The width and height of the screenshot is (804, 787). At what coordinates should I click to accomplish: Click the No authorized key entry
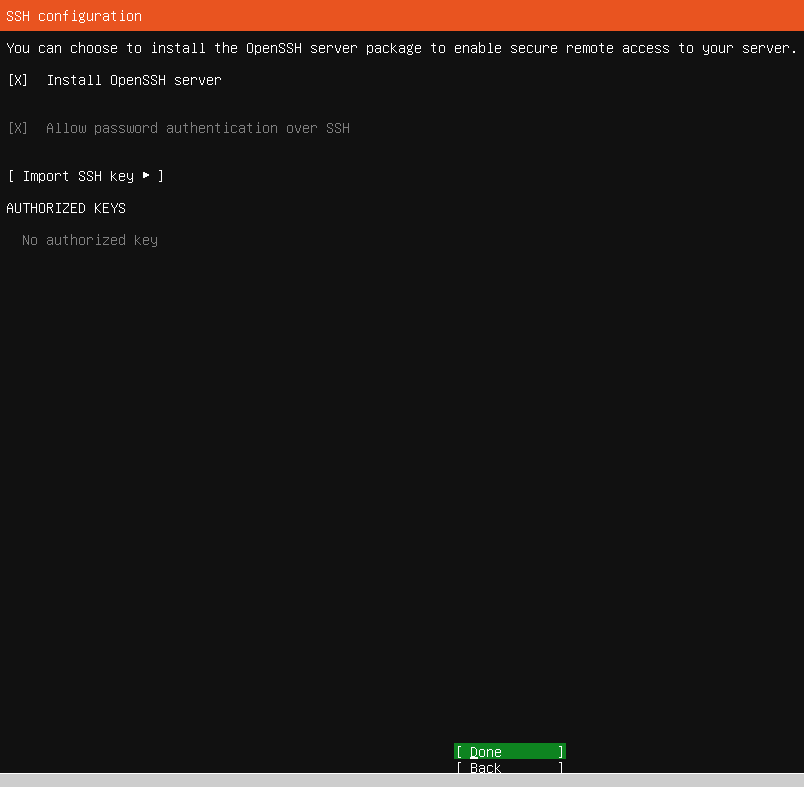[90, 240]
